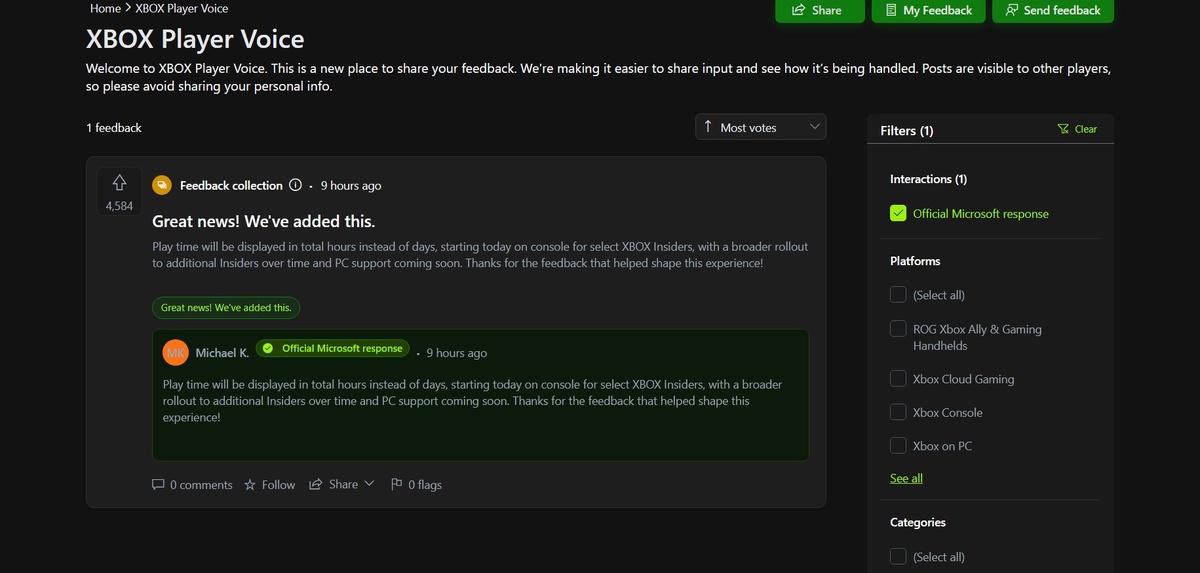Enable ROG Xbox Ally & Gaming Handhelds filter

pos(898,329)
